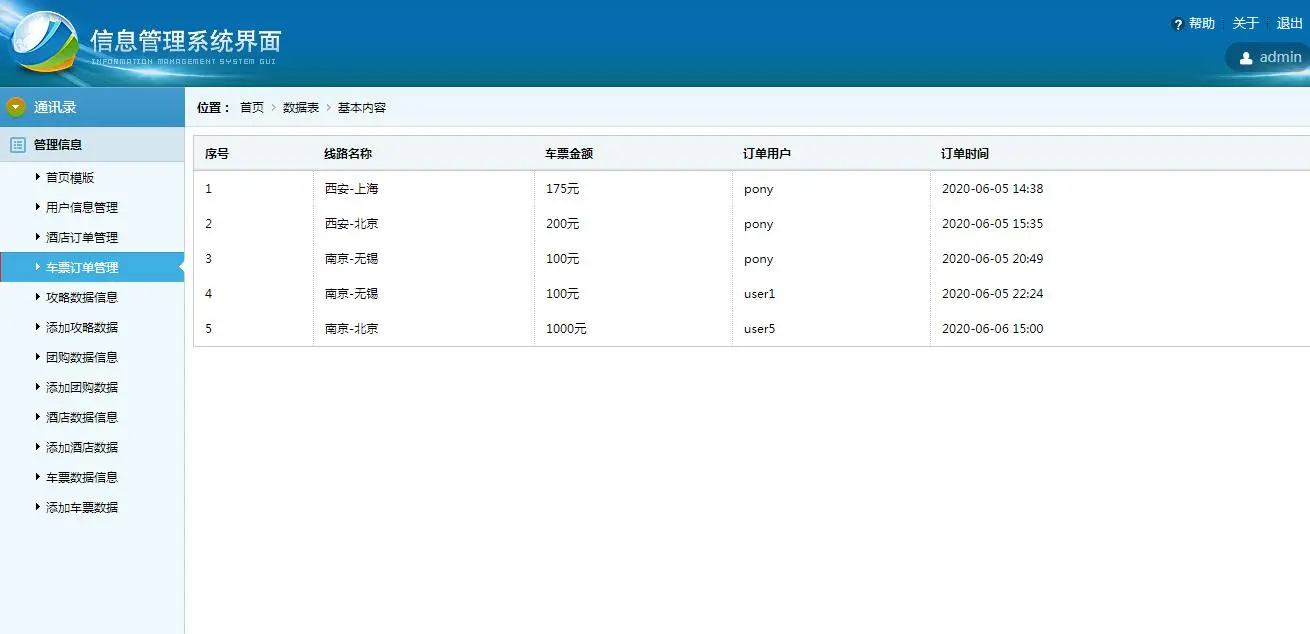Collapse 通讯录 with the round arrow icon

click(x=16, y=107)
